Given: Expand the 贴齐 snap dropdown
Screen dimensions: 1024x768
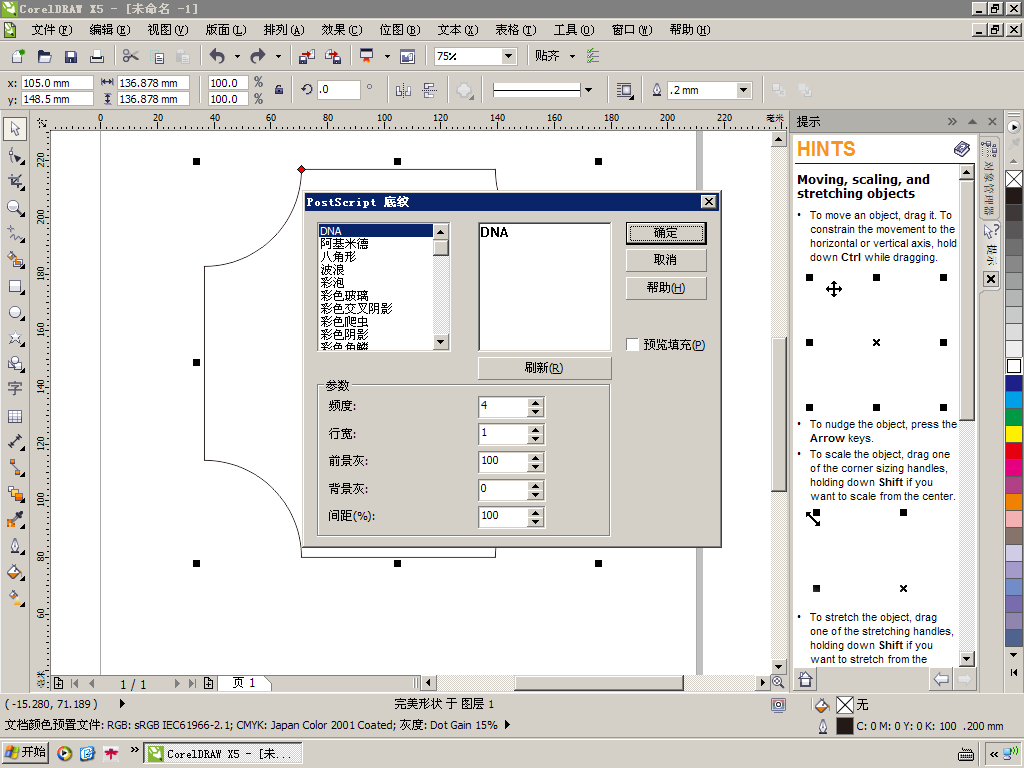Looking at the screenshot, I should [x=573, y=57].
